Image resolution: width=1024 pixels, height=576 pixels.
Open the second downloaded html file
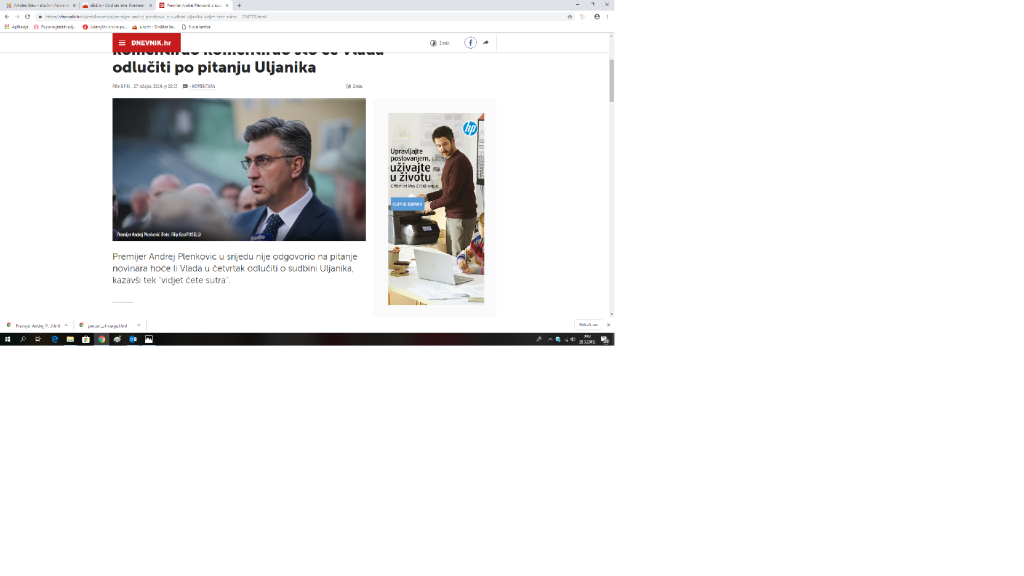[106, 325]
